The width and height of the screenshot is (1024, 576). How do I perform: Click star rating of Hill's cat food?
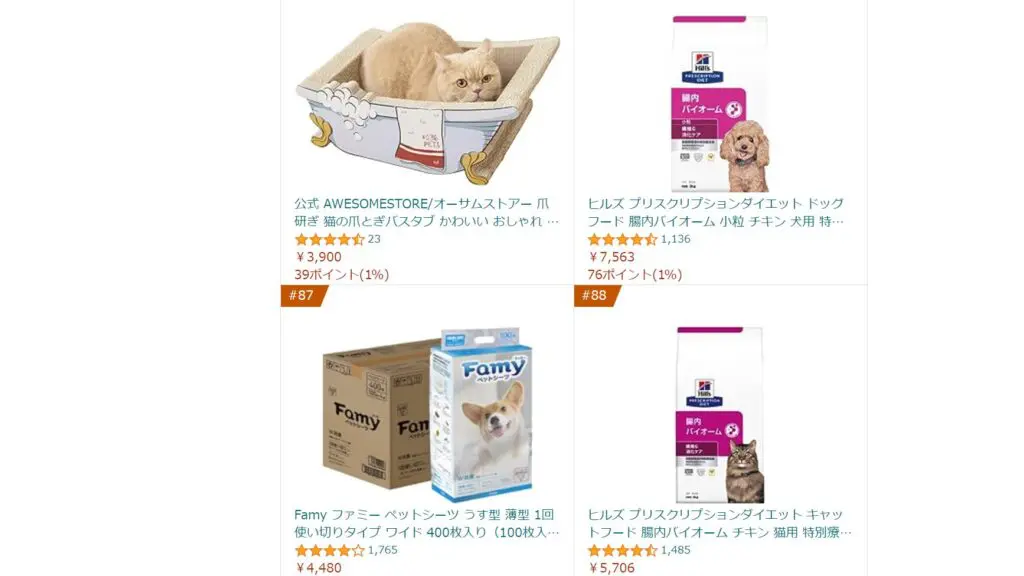pyautogui.click(x=622, y=550)
